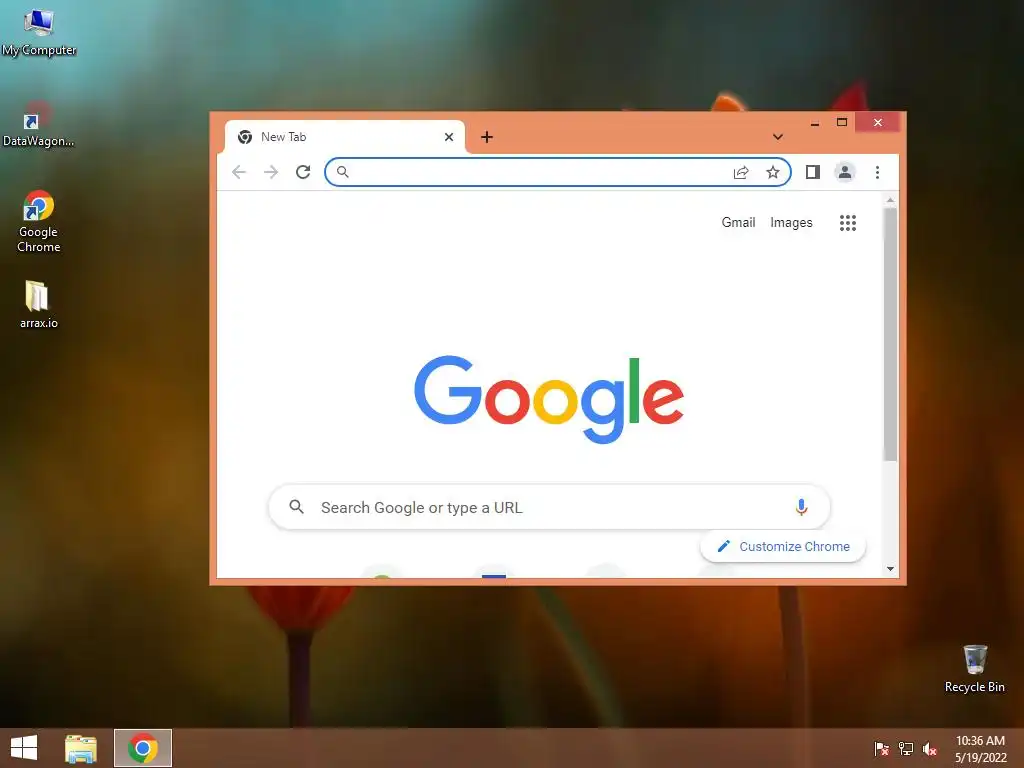Start voice search with microphone icon
Screen dimensions: 1024x768
coord(801,507)
